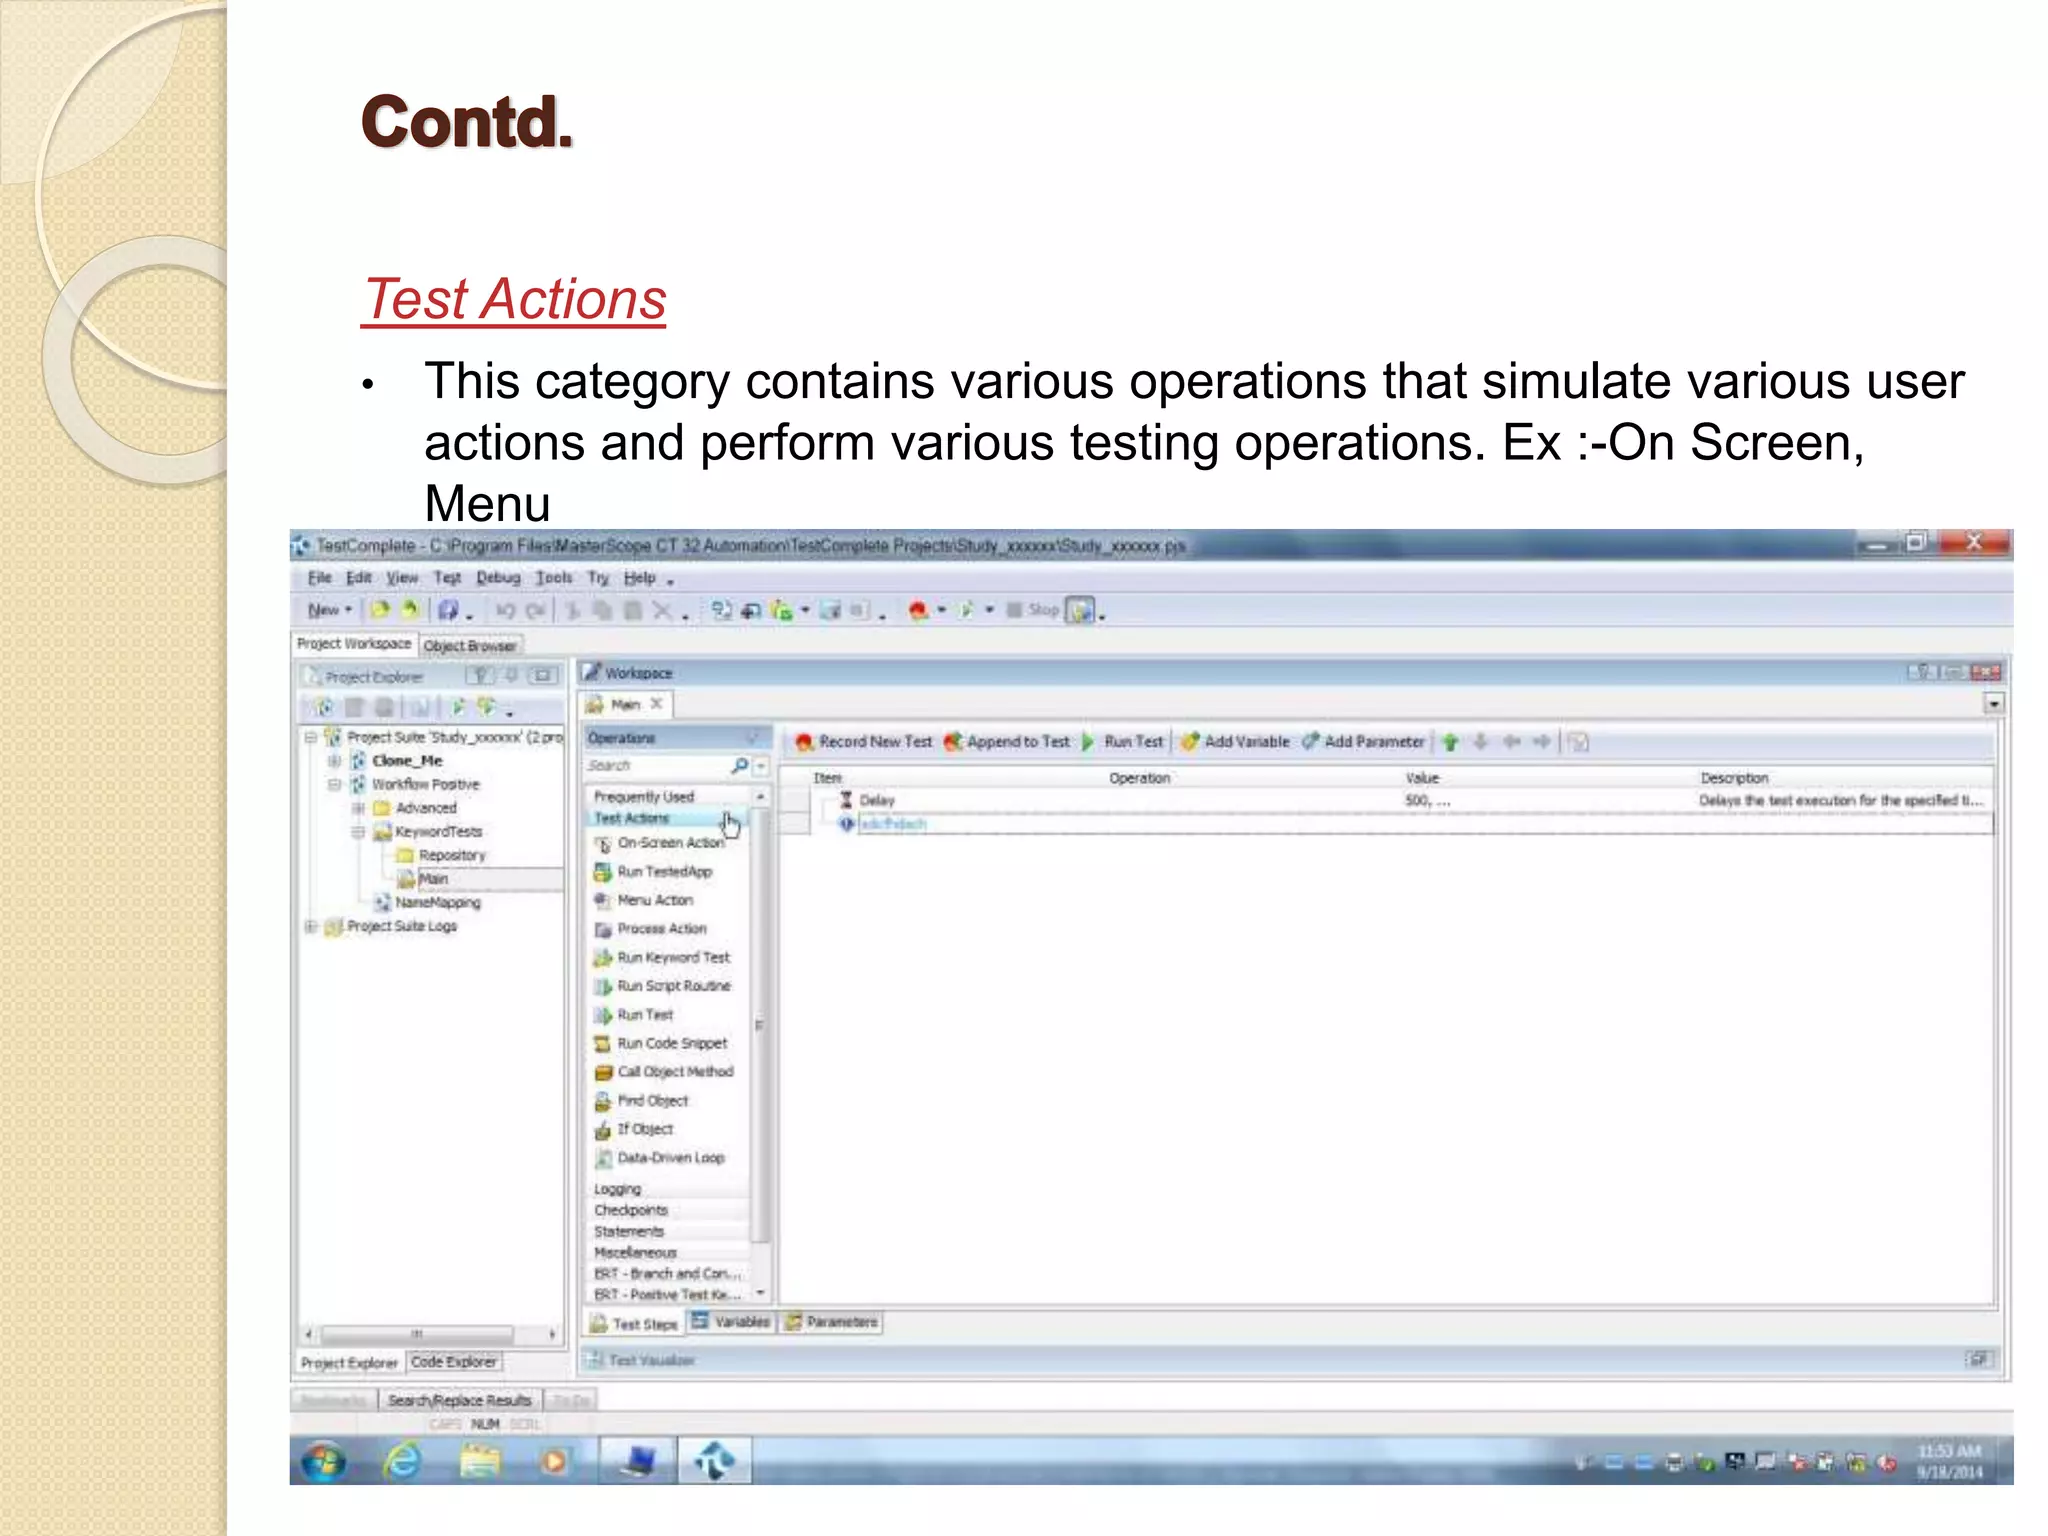Switch to the Variables tab

tap(732, 1323)
